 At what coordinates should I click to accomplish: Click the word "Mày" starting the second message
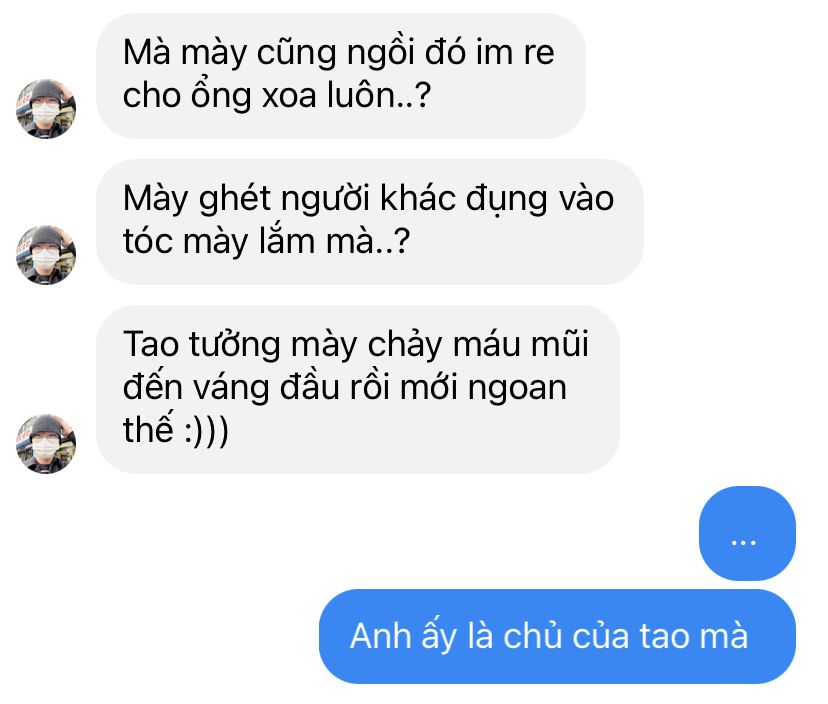(x=155, y=201)
